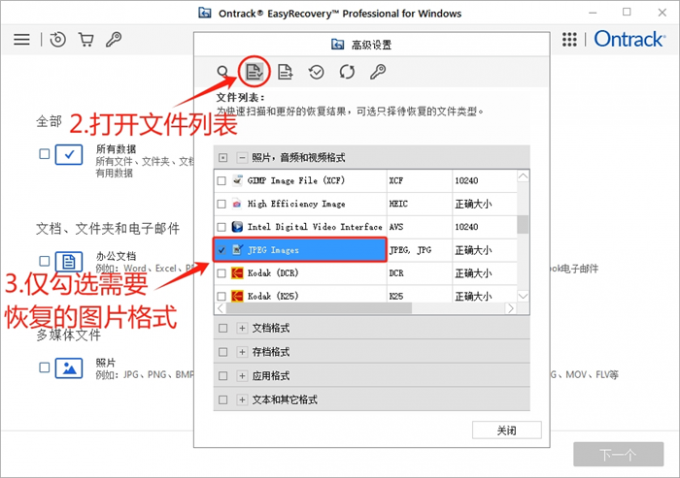Click the horizontal scroll left arrow
This screenshot has width=680, height=478.
point(220,308)
